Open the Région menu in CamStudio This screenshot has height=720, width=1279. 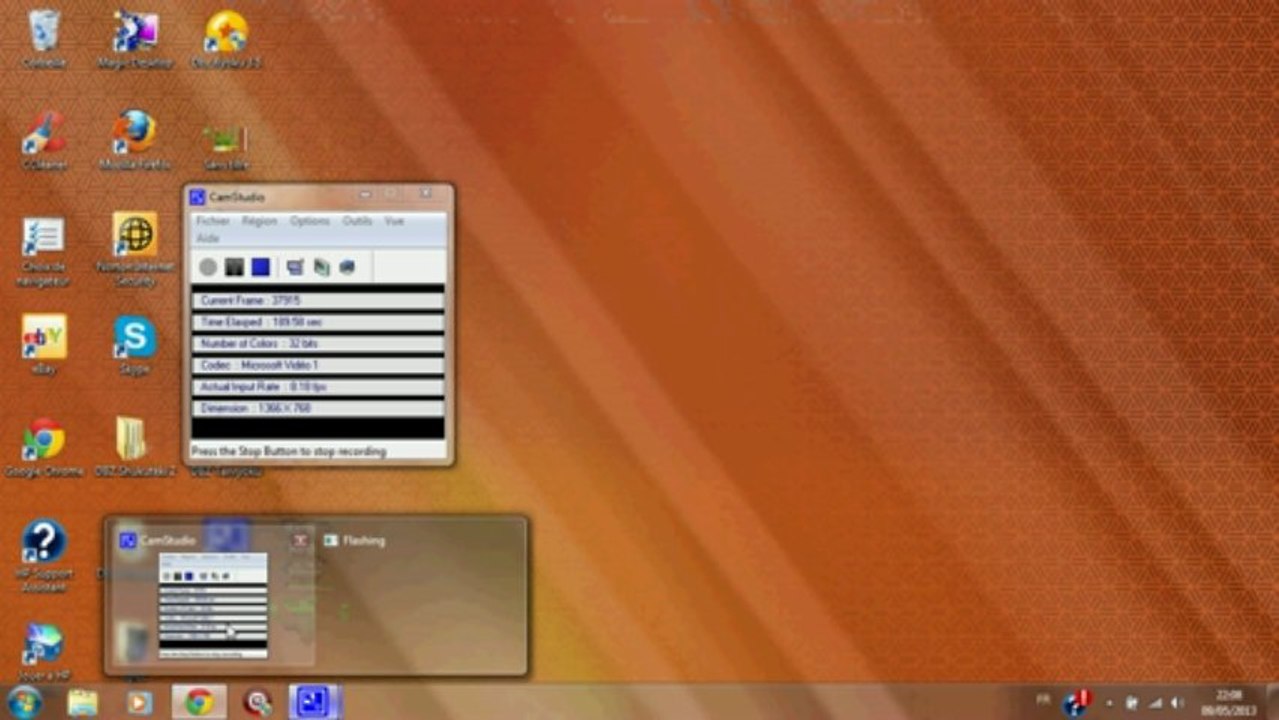coord(260,221)
